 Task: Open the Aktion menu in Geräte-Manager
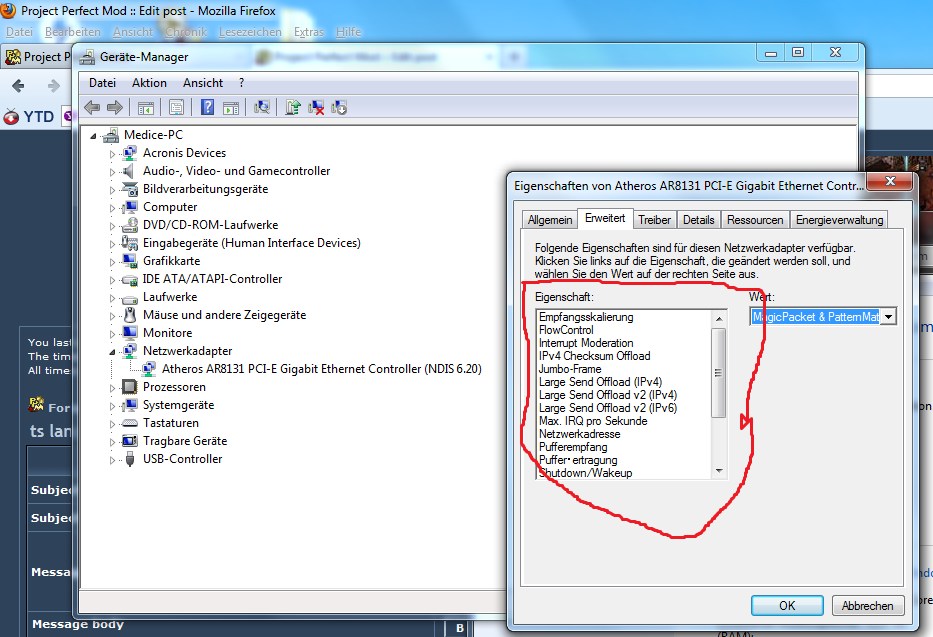tap(149, 83)
